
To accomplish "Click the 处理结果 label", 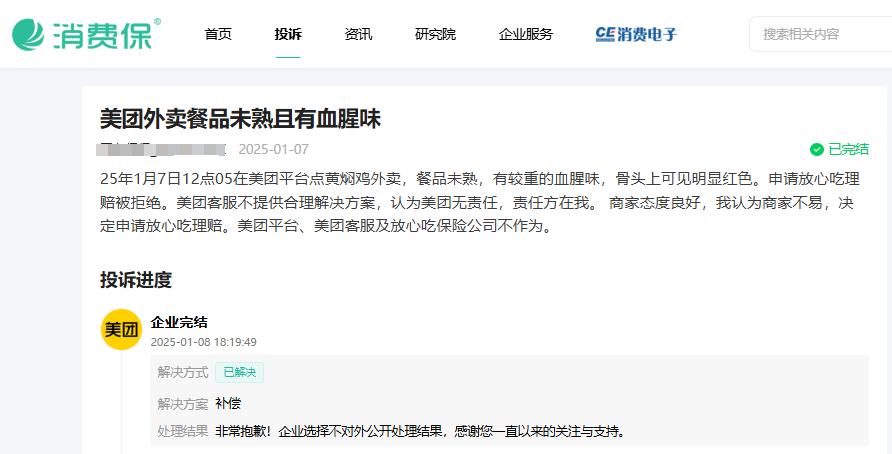I will pyautogui.click(x=183, y=431).
